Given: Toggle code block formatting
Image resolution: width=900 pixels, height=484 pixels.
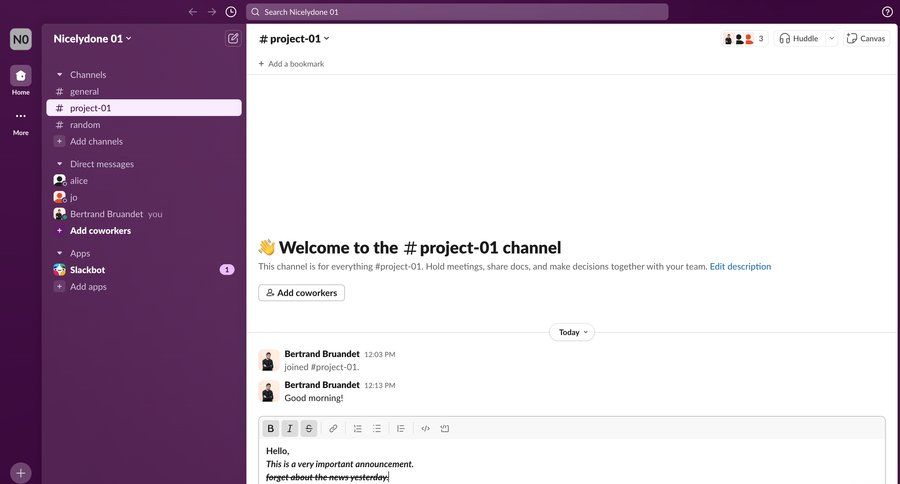Looking at the screenshot, I should pyautogui.click(x=444, y=428).
